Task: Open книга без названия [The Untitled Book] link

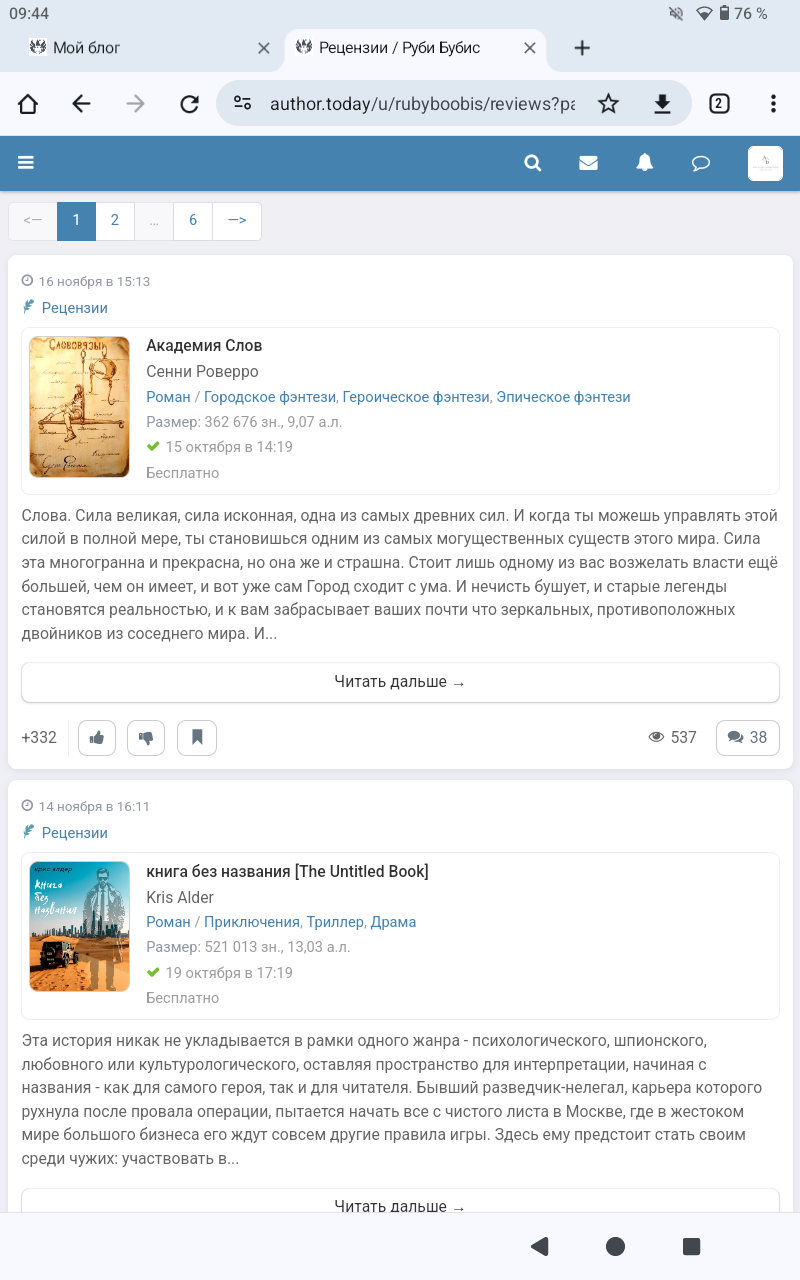Action: tap(287, 872)
